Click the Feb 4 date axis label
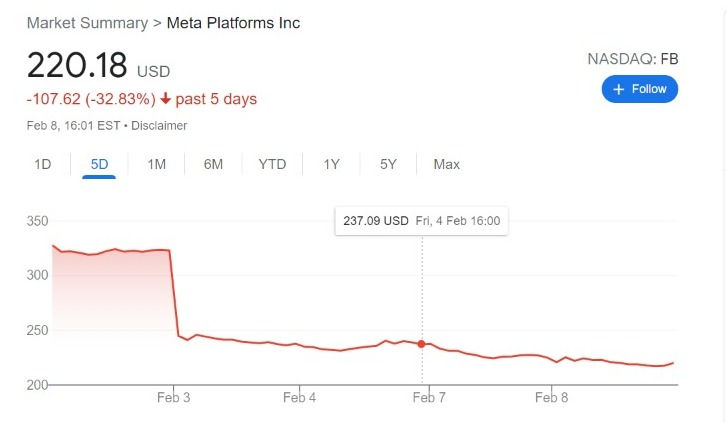 coord(299,397)
